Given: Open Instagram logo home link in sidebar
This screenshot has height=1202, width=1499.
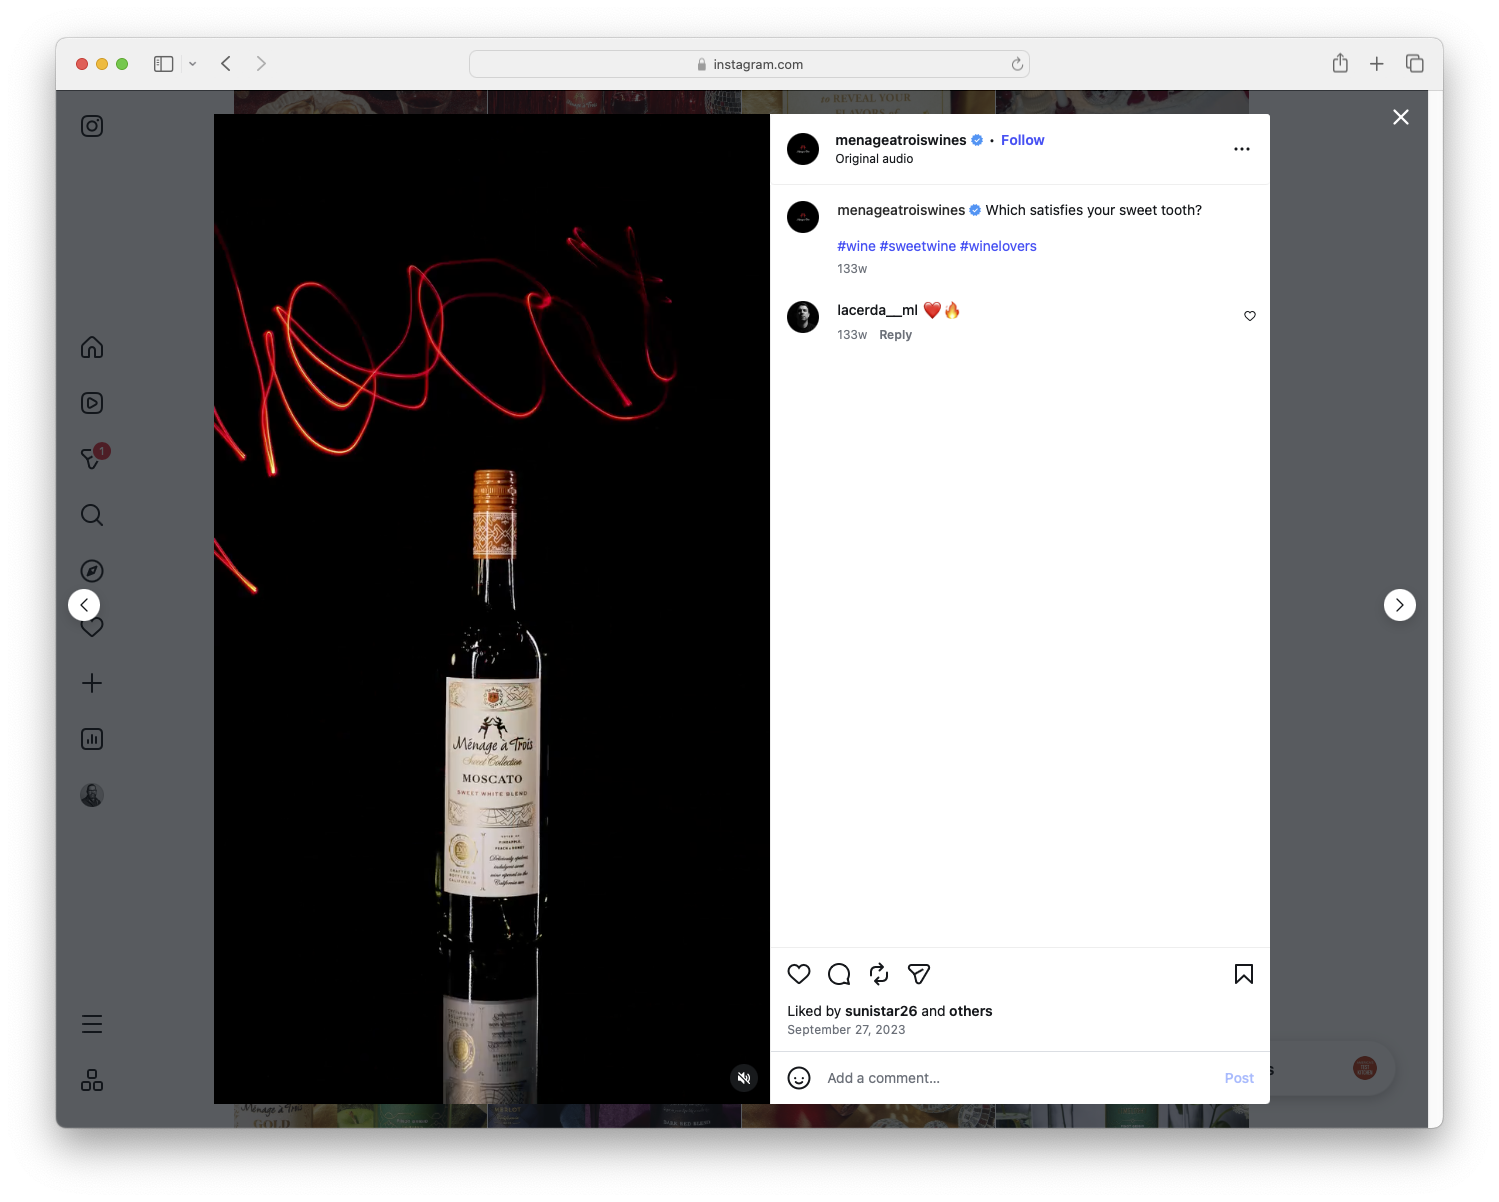Looking at the screenshot, I should pos(92,126).
